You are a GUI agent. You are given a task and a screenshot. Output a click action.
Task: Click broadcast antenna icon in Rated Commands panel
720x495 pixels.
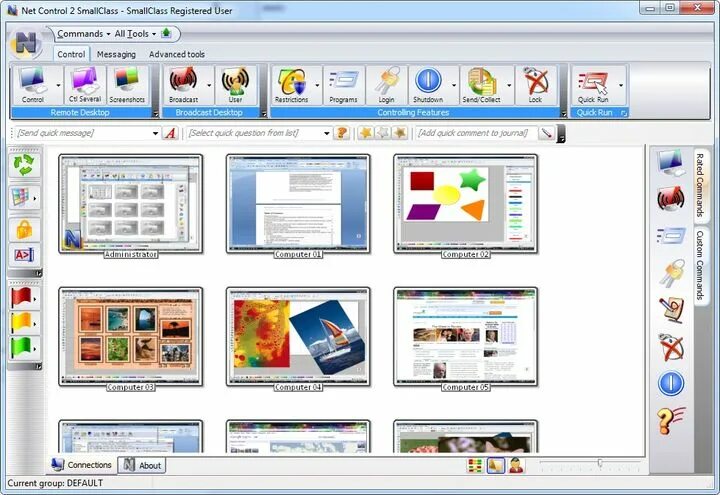point(671,199)
